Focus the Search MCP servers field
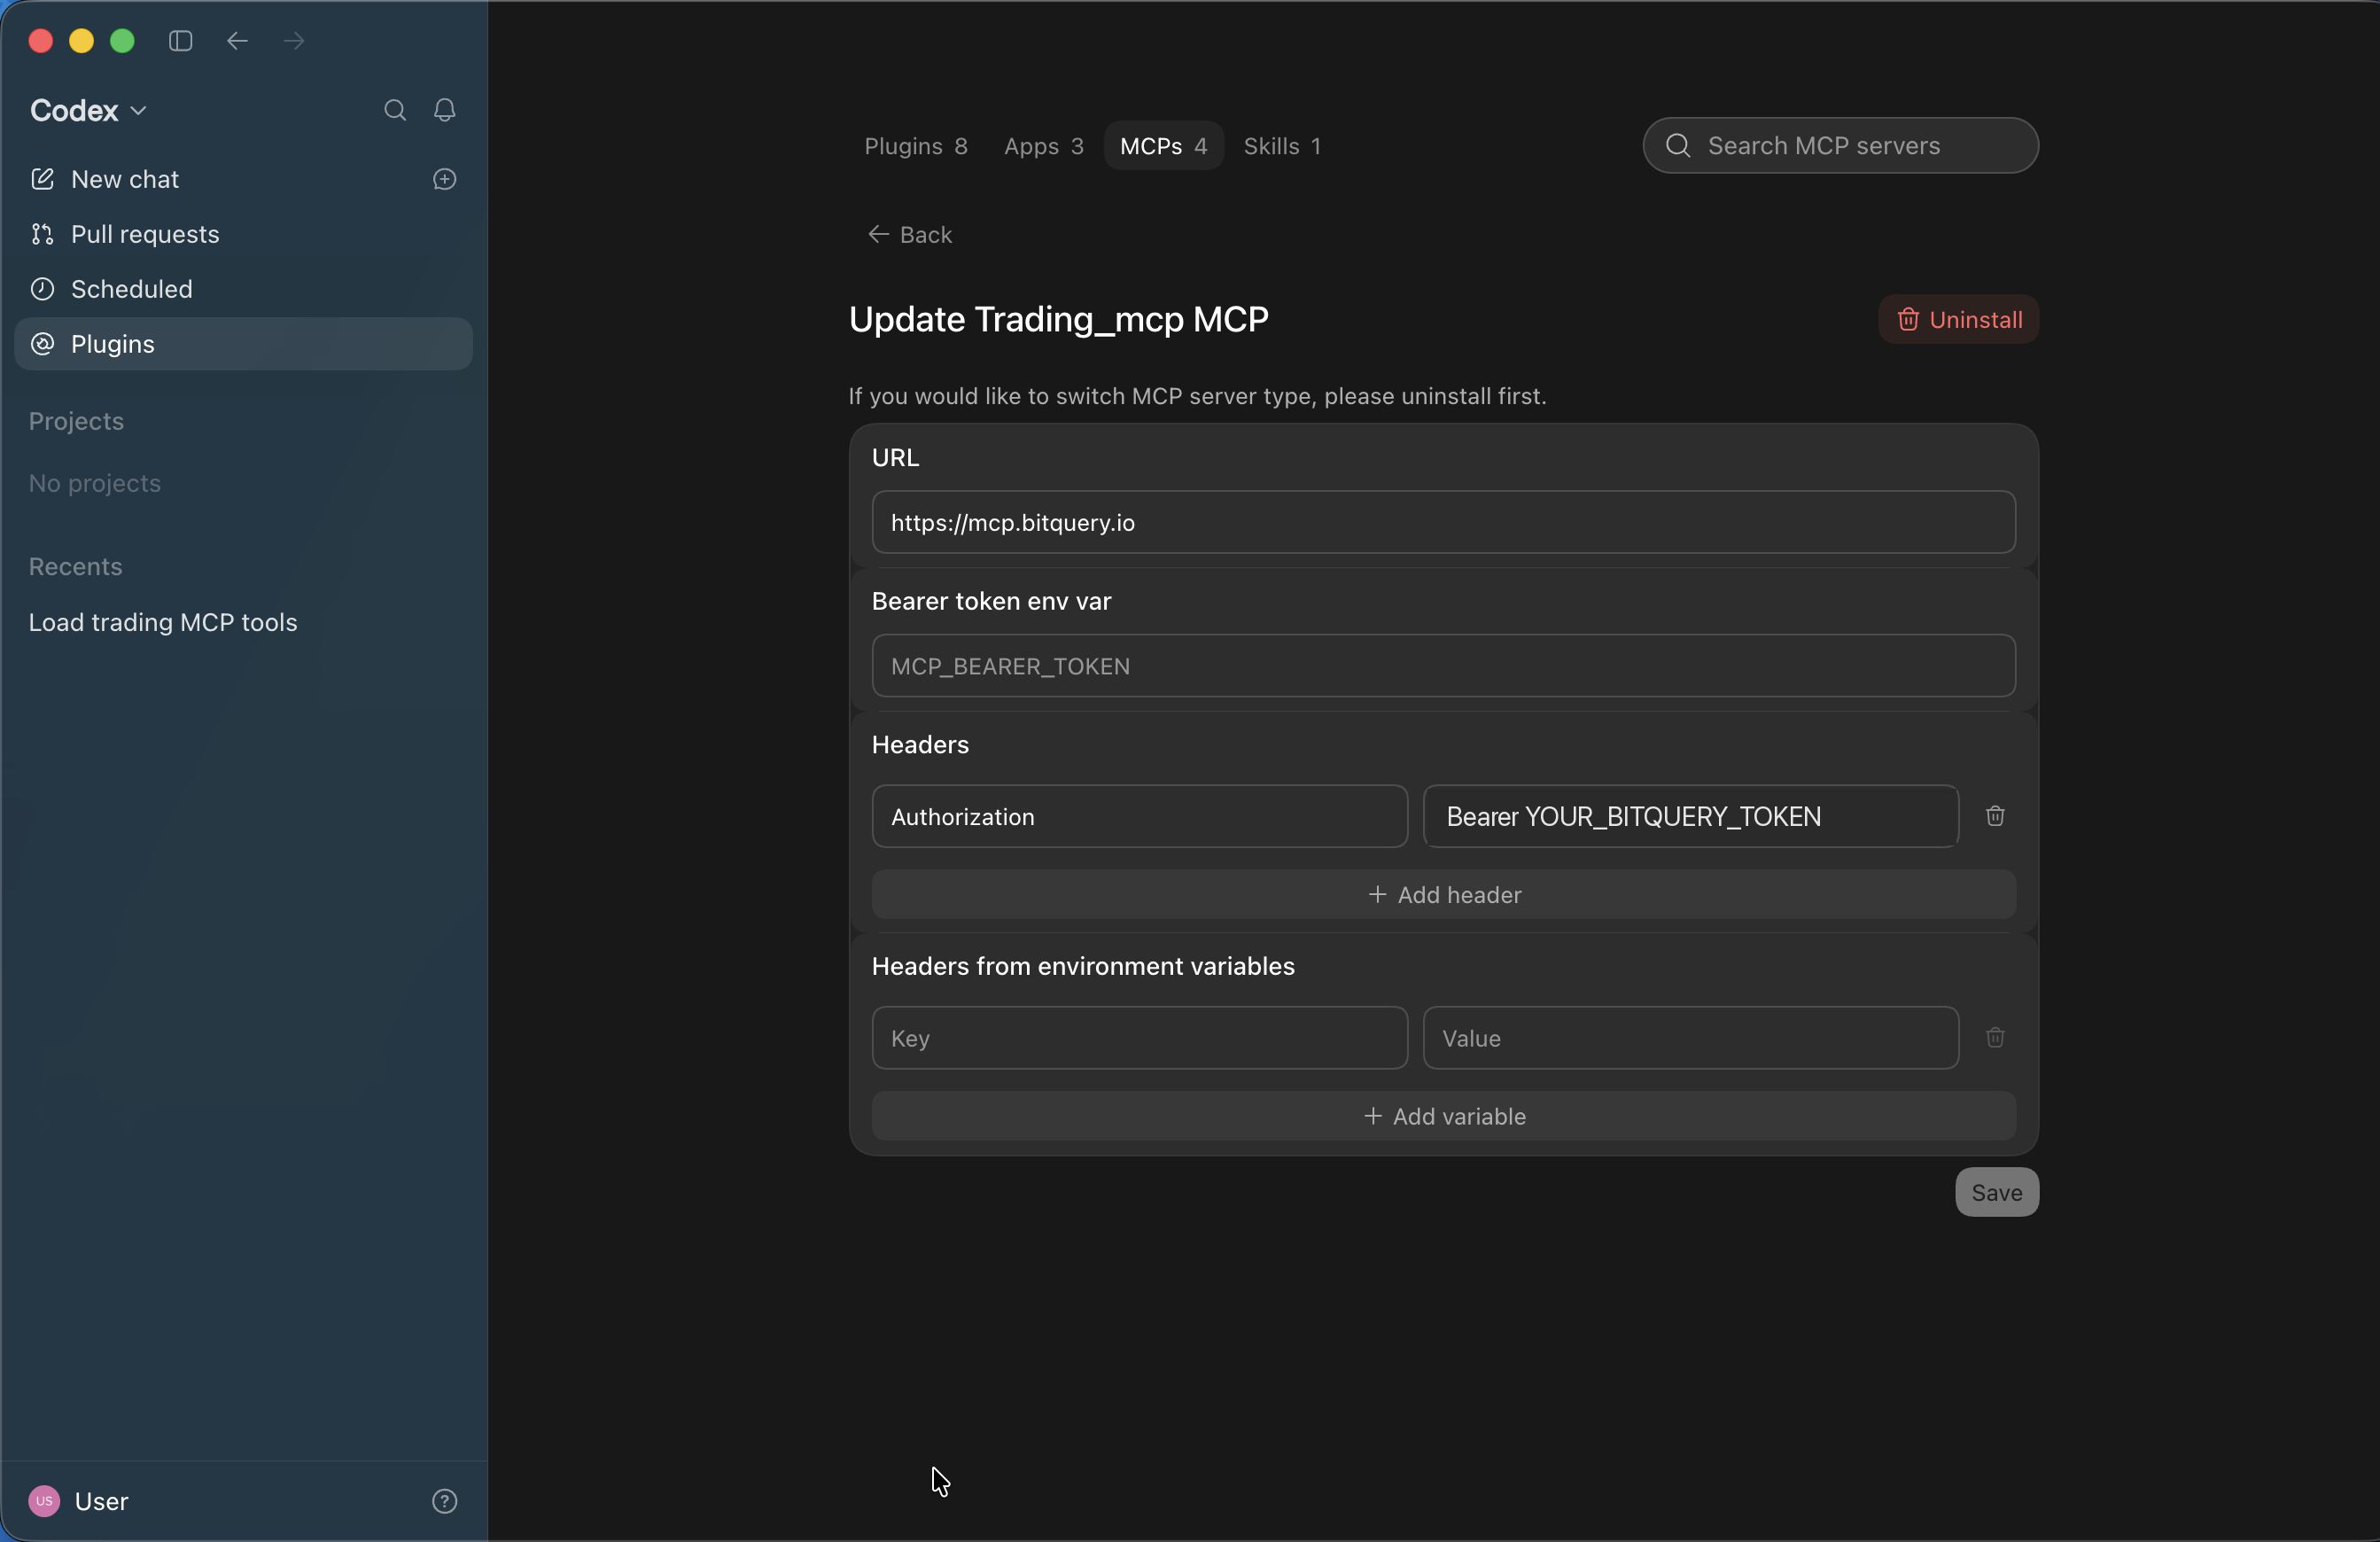Viewport: 2380px width, 1542px height. [x=1840, y=146]
